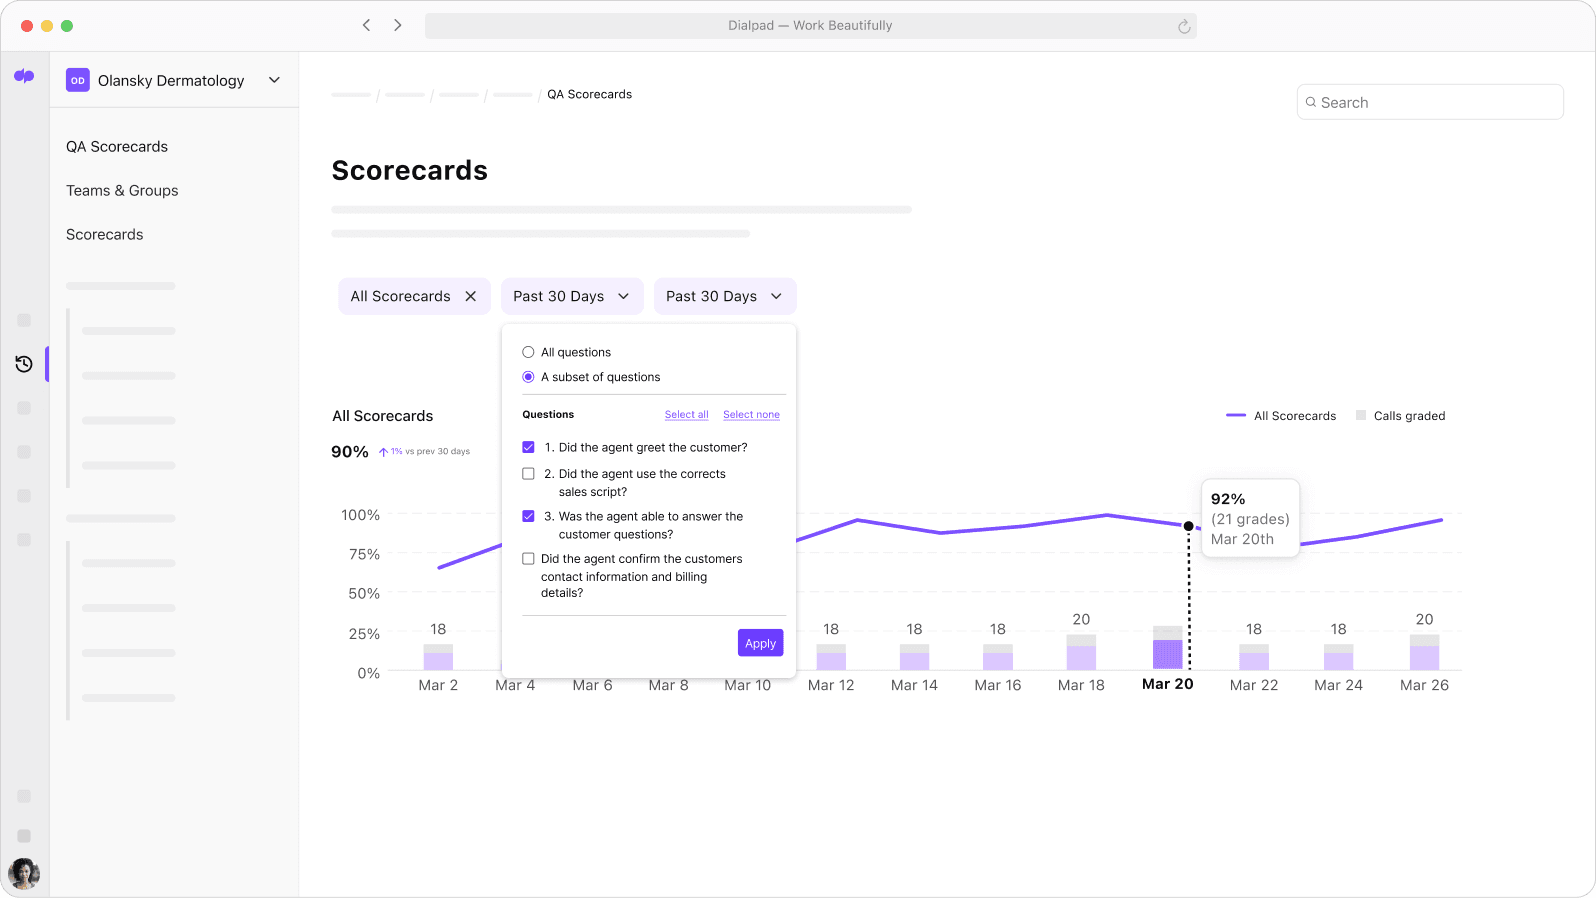Remove the All Scorecards filter with X
Screen dimensions: 1596x898
pyautogui.click(x=470, y=297)
